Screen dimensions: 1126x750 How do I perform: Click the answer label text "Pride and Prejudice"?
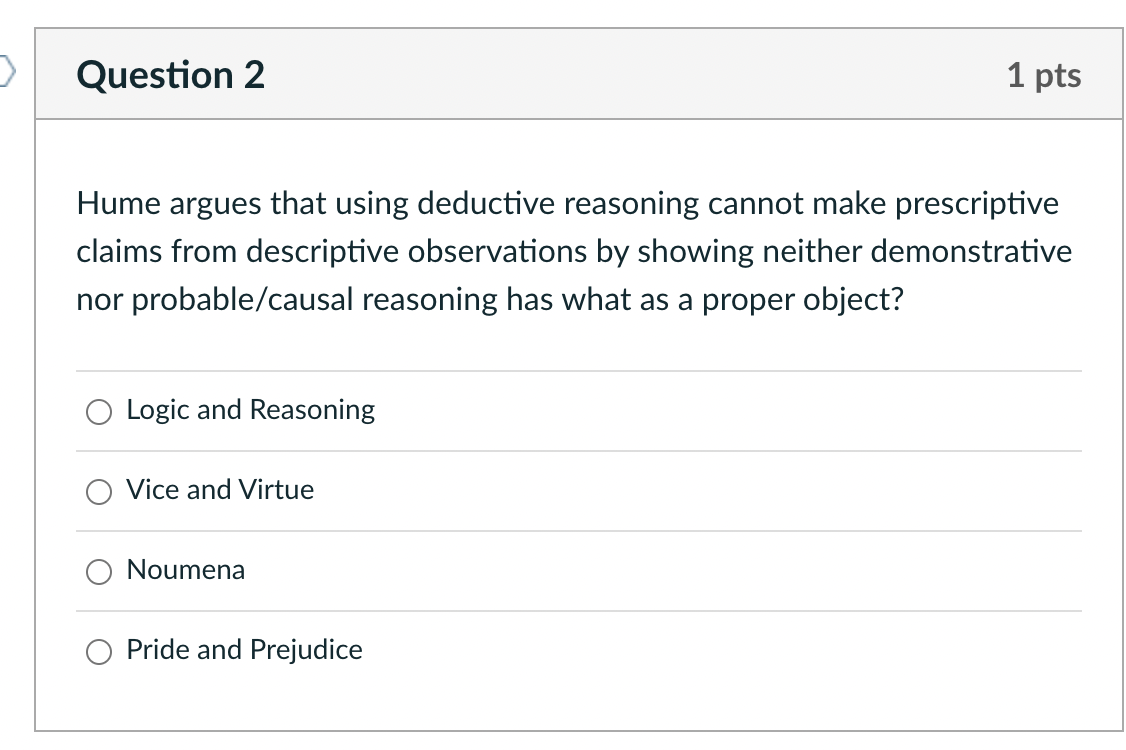[x=244, y=650]
